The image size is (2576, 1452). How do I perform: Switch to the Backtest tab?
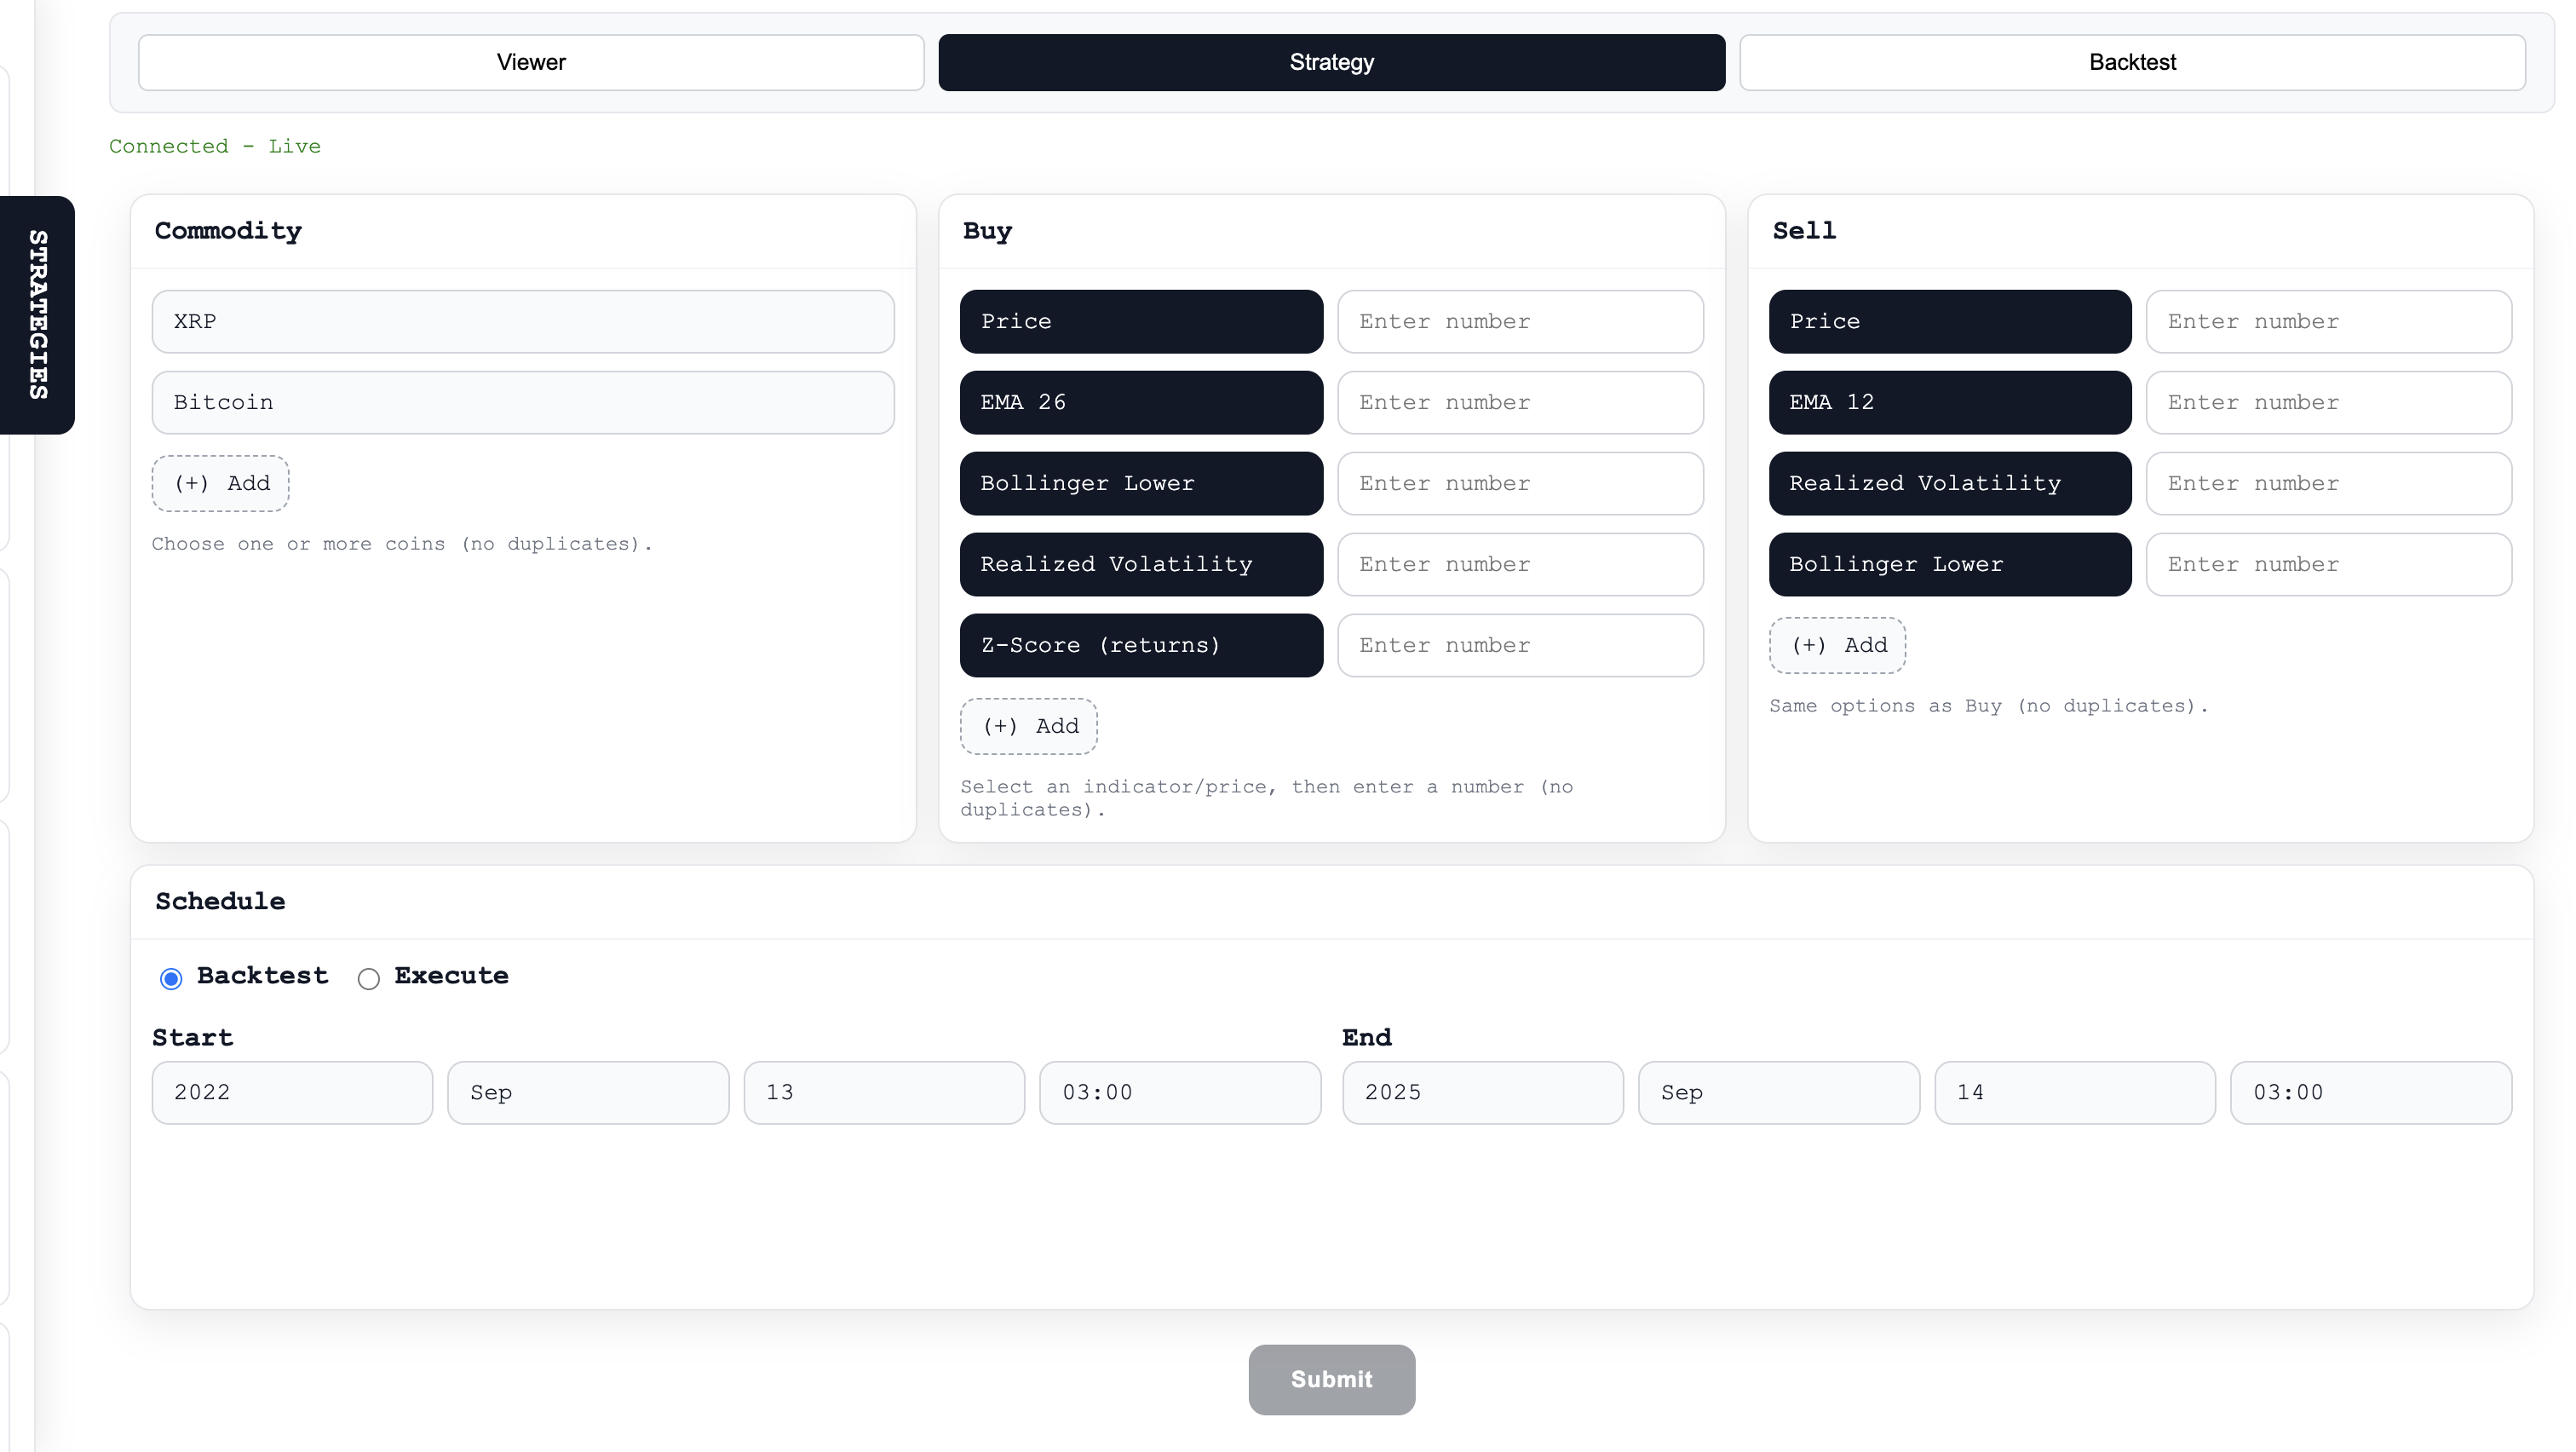pyautogui.click(x=2132, y=62)
